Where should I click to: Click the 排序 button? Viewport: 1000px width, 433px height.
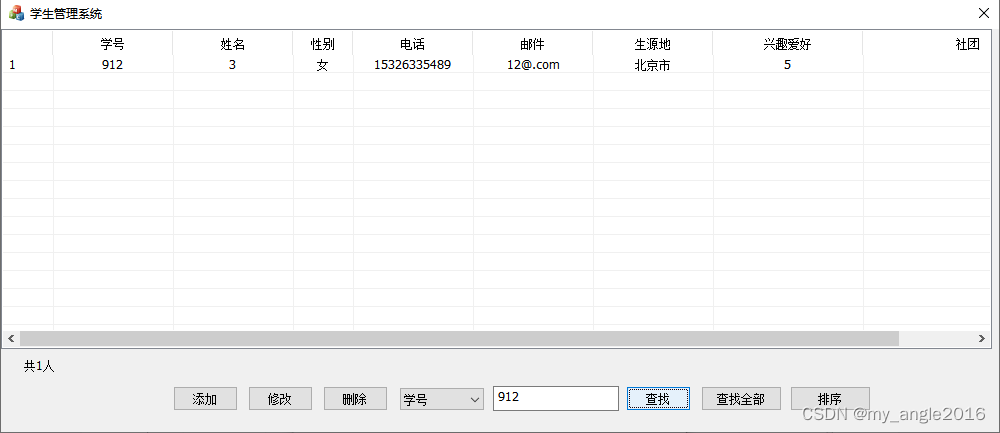pyautogui.click(x=830, y=399)
